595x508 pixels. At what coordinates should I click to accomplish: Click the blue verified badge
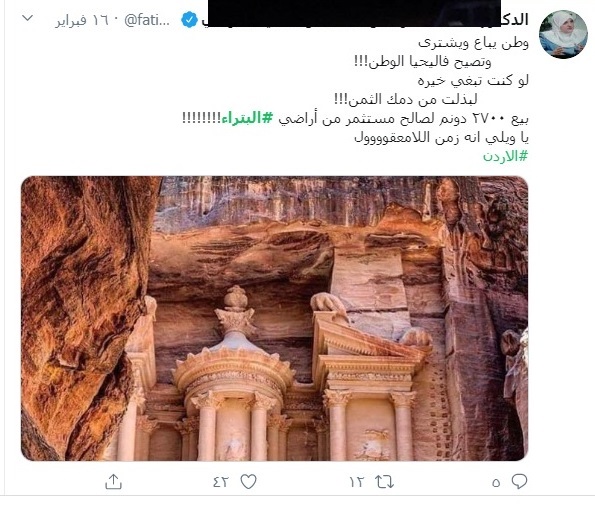pyautogui.click(x=189, y=20)
